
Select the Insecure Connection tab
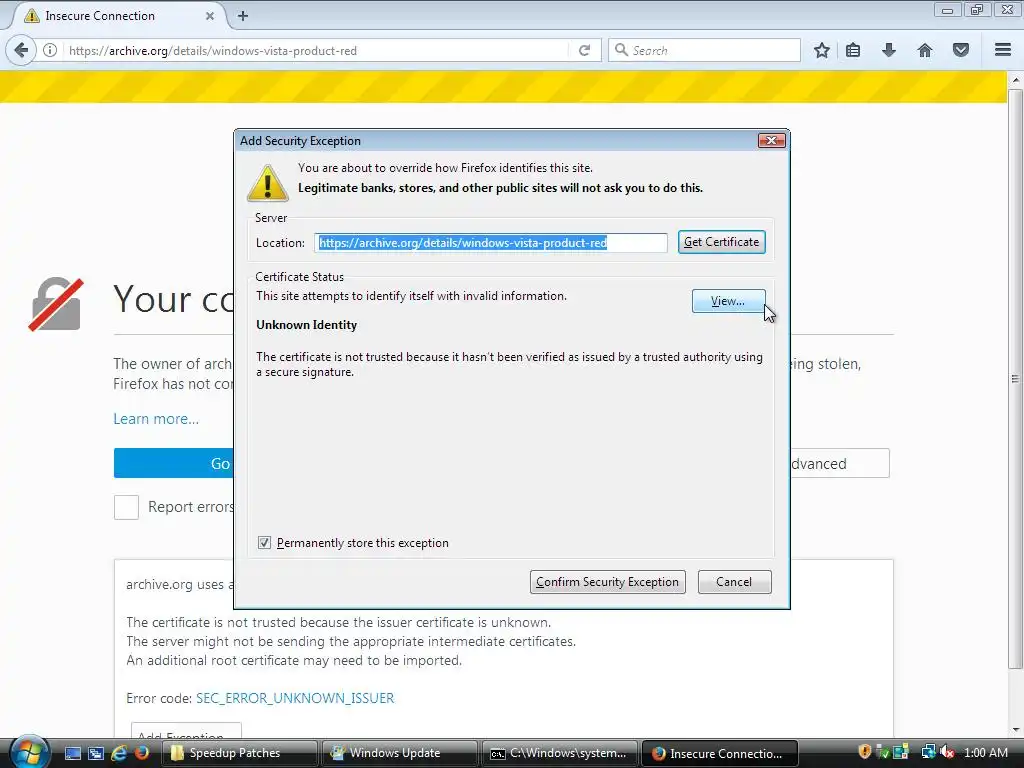pos(118,16)
